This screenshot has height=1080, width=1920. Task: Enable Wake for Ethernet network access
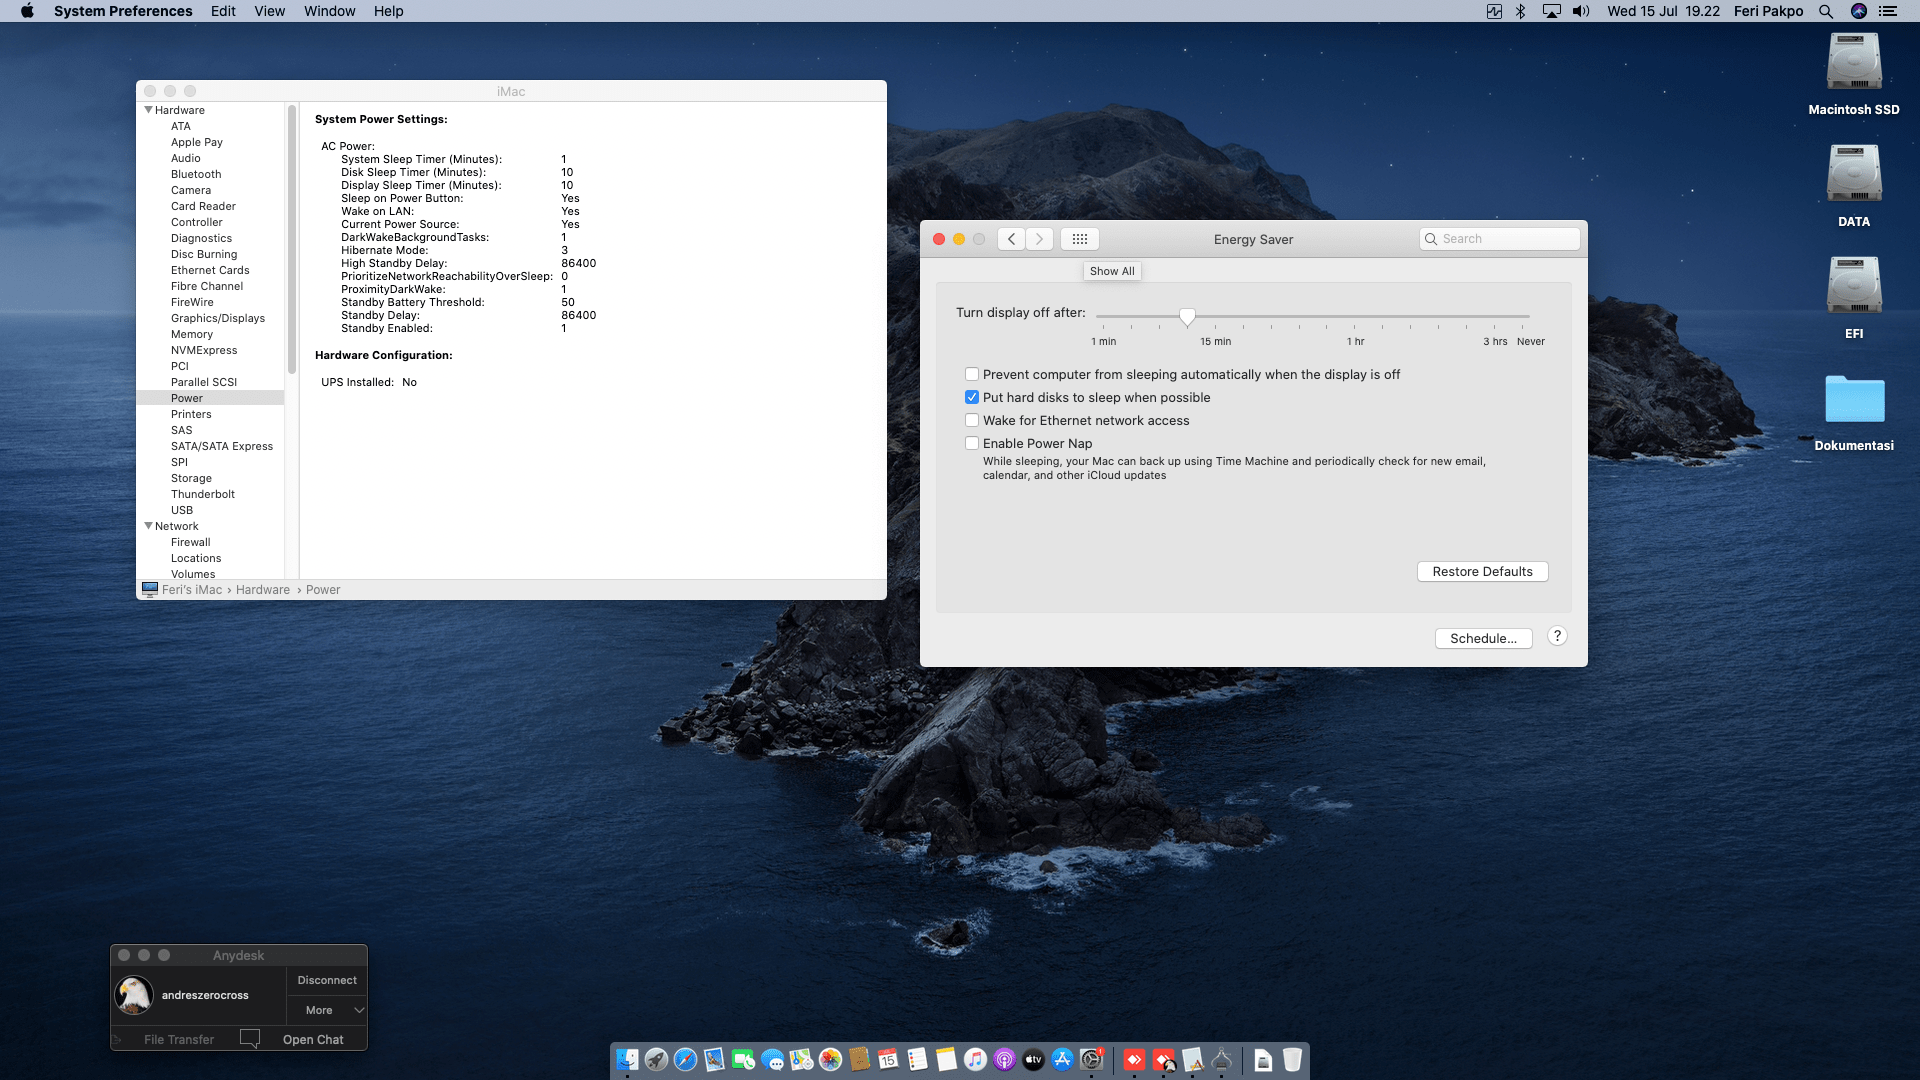click(x=972, y=420)
